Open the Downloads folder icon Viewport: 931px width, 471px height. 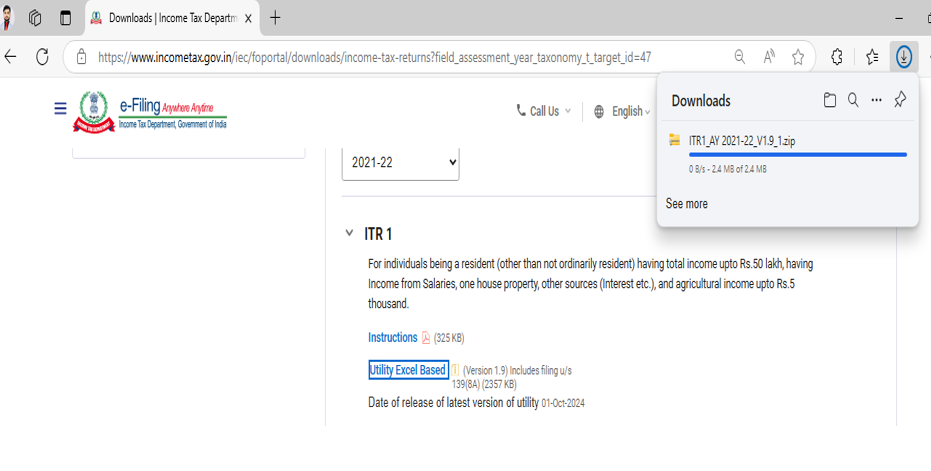[x=830, y=100]
